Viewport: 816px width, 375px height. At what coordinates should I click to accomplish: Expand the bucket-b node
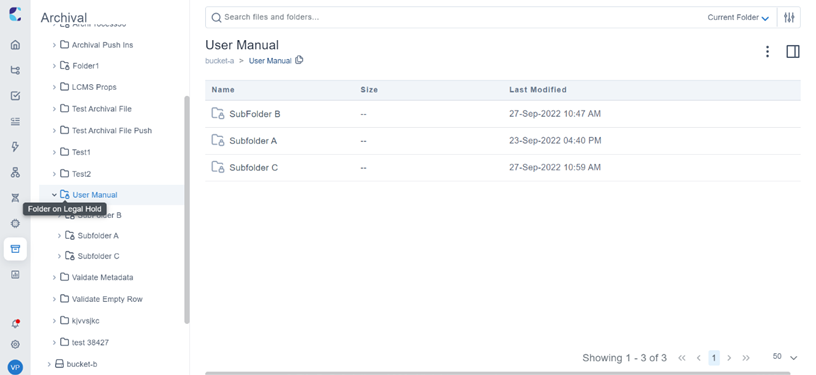(x=49, y=364)
